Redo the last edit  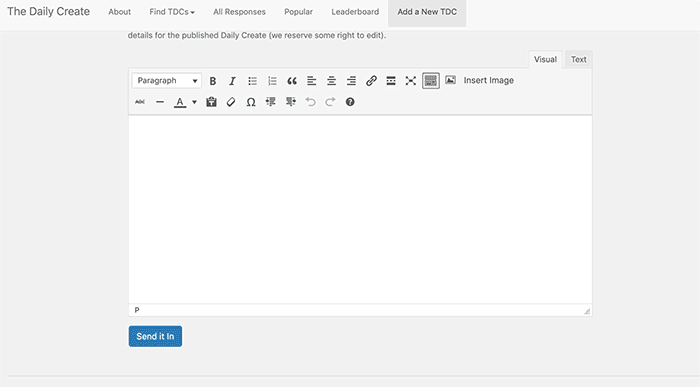click(x=330, y=102)
